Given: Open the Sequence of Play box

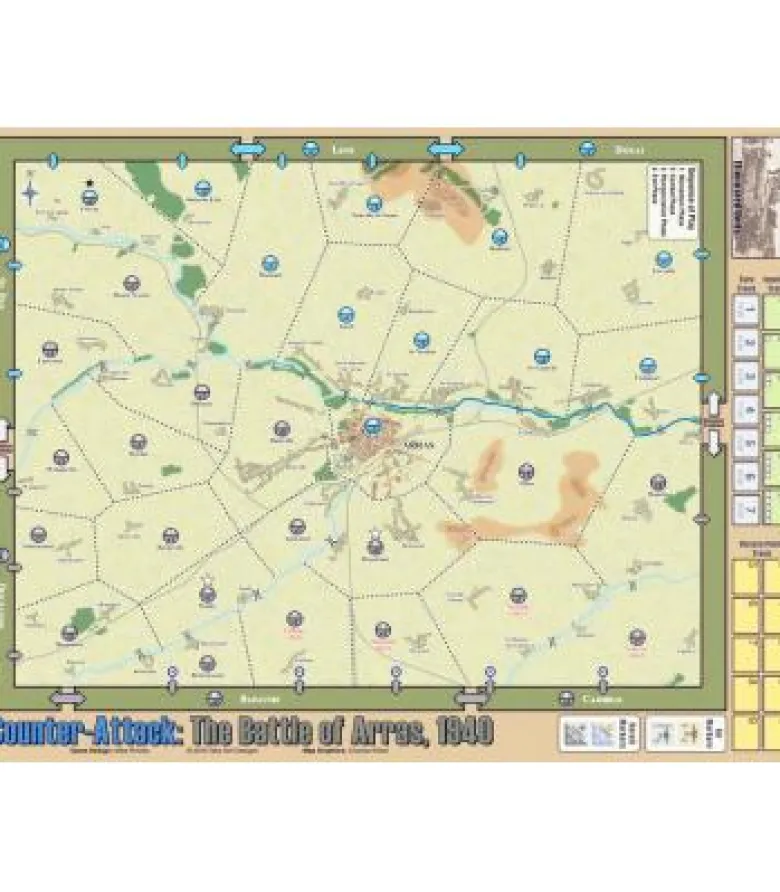Looking at the screenshot, I should point(672,202).
